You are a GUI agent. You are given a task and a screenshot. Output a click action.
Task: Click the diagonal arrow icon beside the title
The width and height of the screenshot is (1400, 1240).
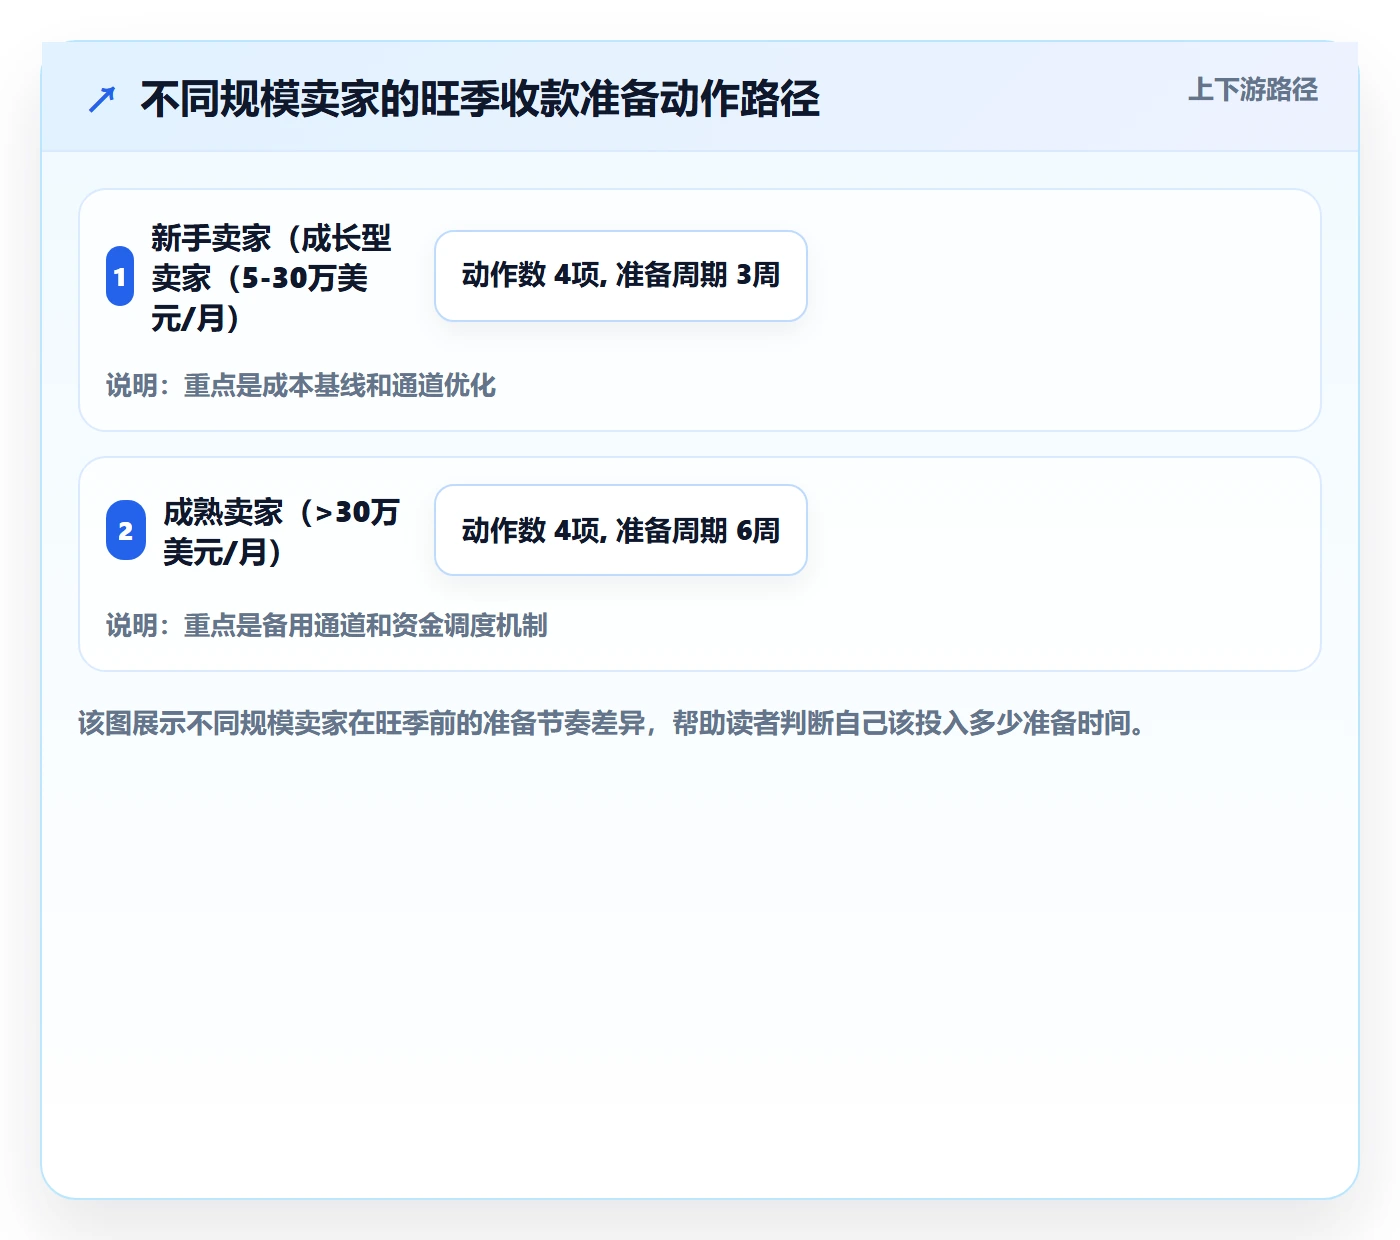click(102, 99)
